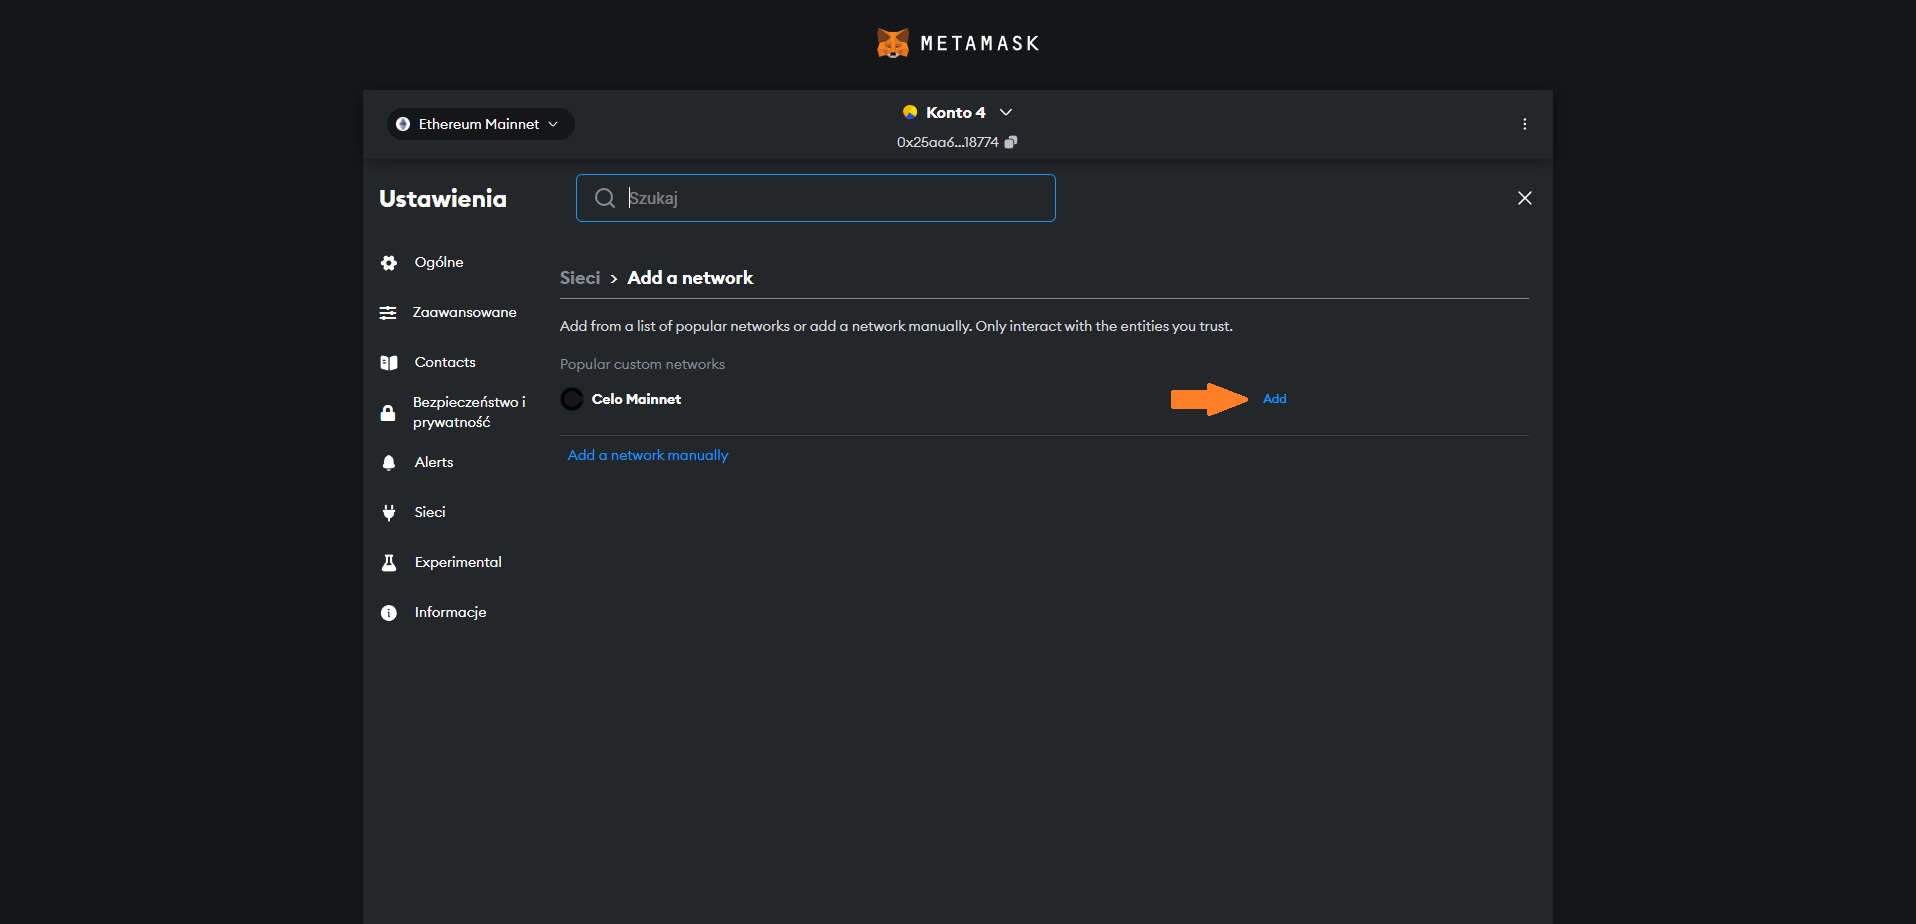Click the flask icon beside Experimental

389,563
